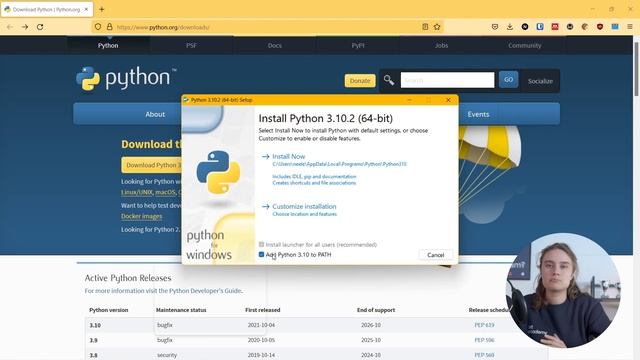Viewport: 640px width, 360px height.
Task: Click the Python logo on the website
Action: 126,78
